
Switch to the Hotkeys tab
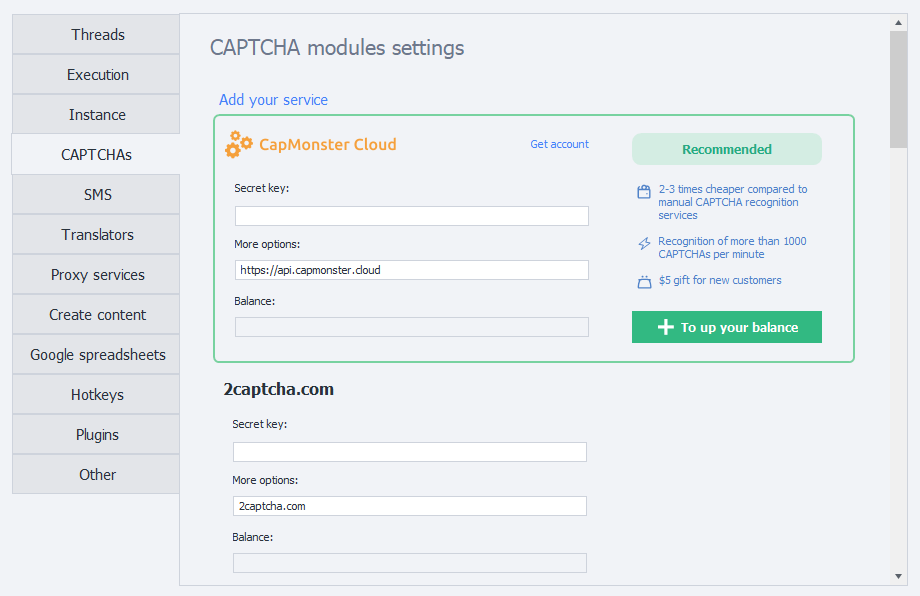pyautogui.click(x=97, y=395)
